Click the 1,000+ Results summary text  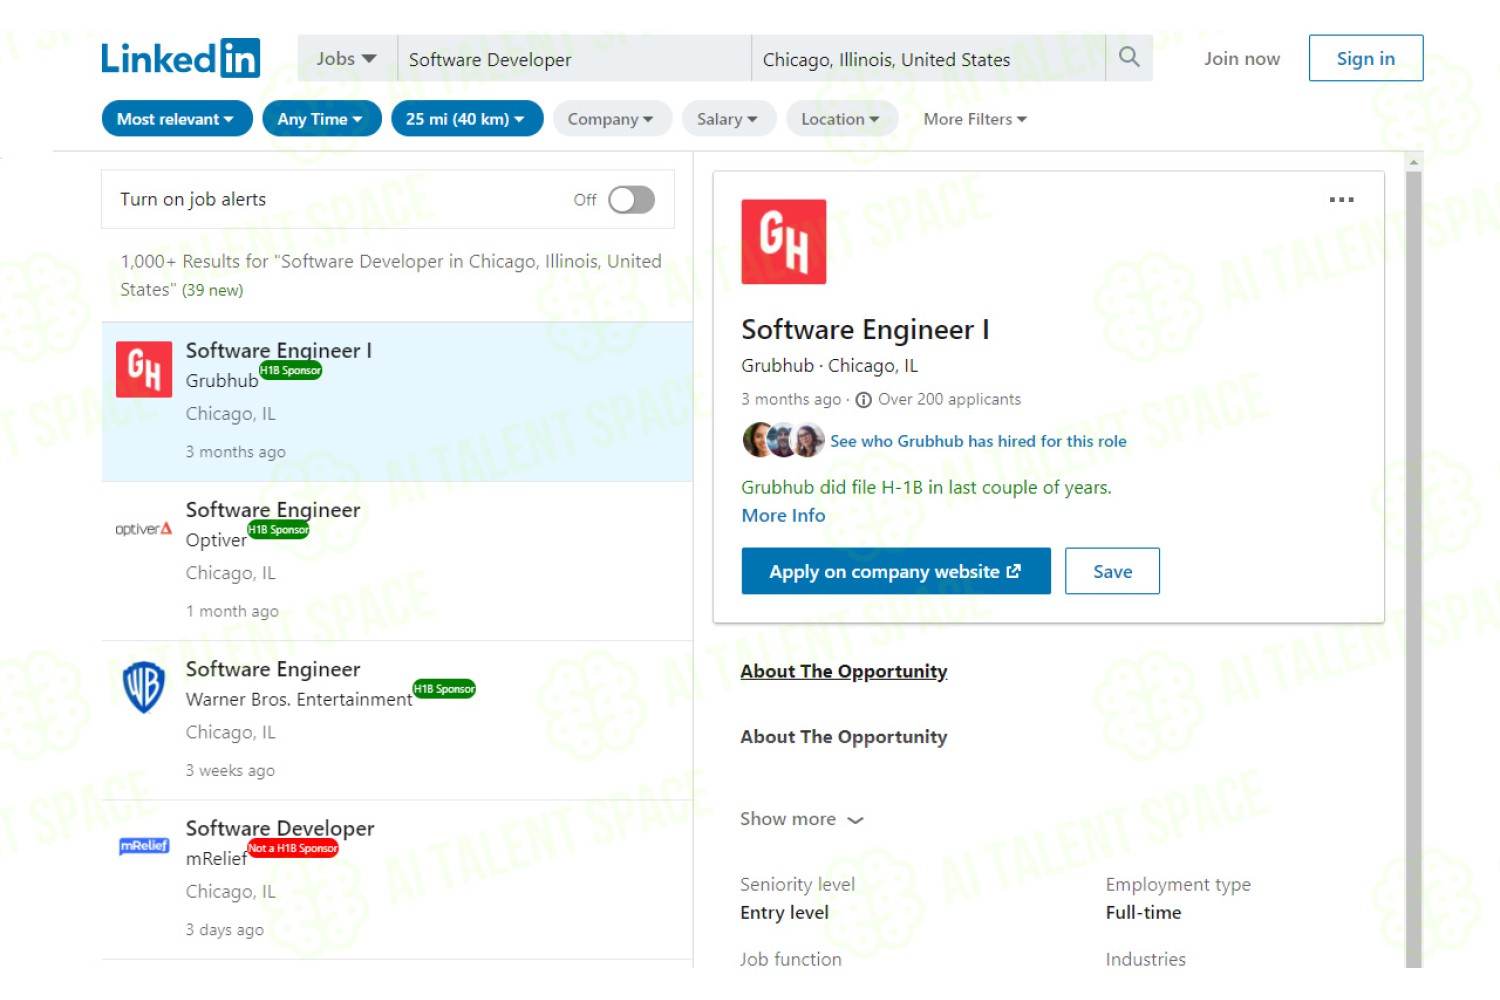[x=391, y=275]
